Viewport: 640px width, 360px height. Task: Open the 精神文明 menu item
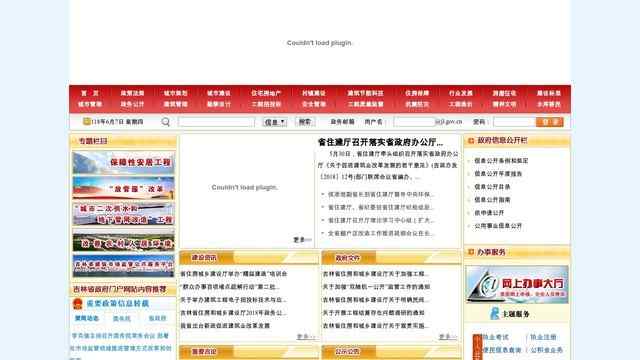(x=504, y=104)
